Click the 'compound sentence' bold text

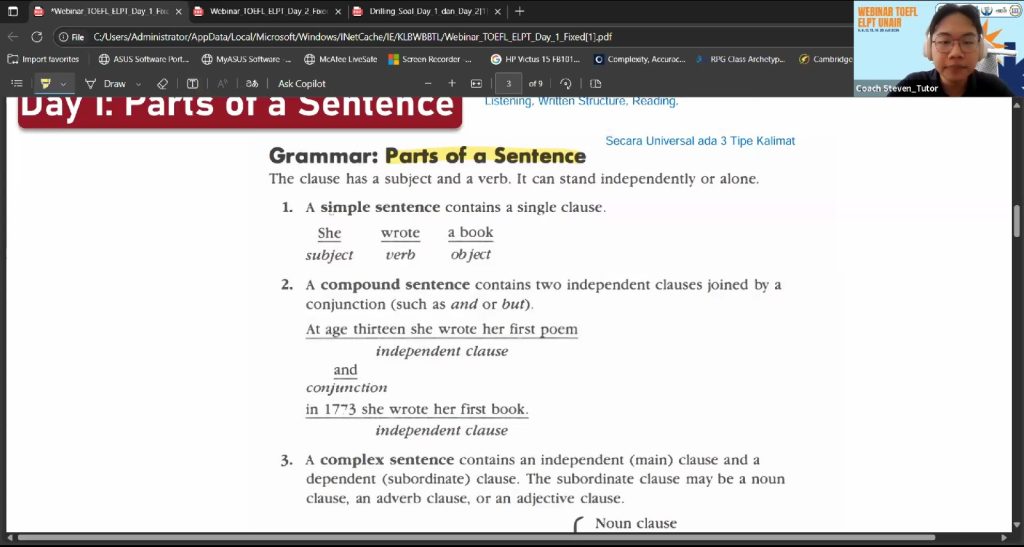click(395, 285)
